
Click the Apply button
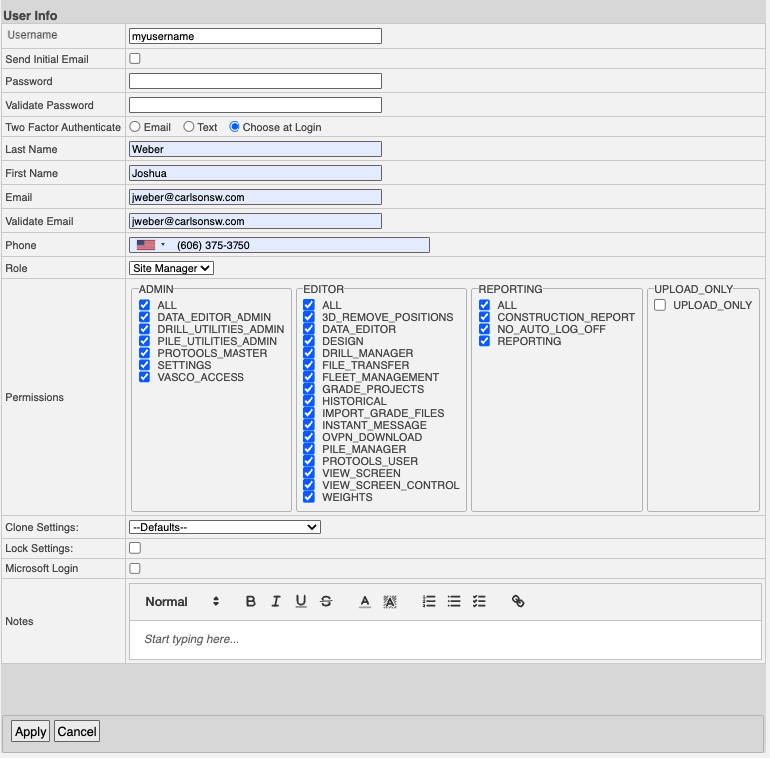pyautogui.click(x=30, y=731)
